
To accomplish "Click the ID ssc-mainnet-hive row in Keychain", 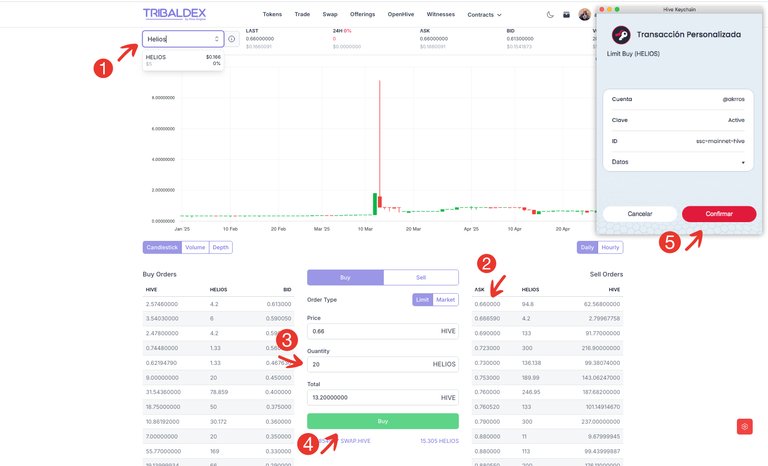I will click(x=678, y=141).
